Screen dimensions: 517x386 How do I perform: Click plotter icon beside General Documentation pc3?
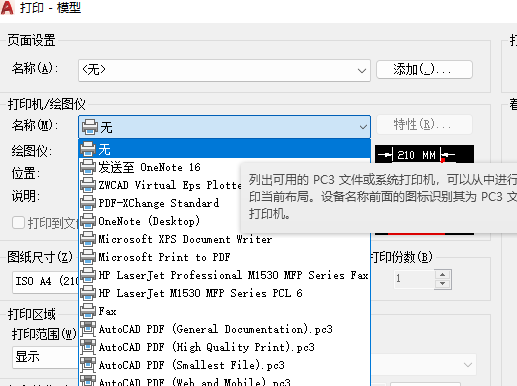88,329
